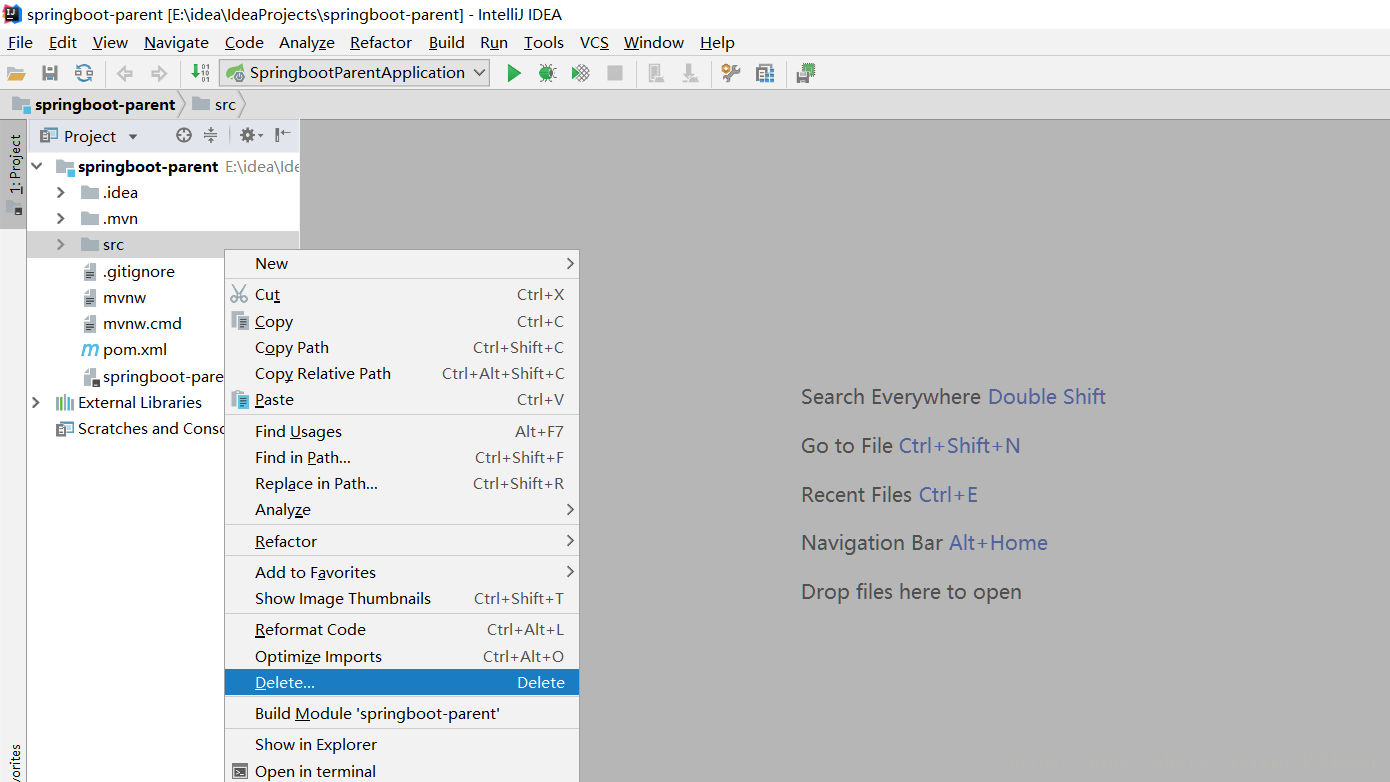Open the Project view selector dropdown
Screen dimensions: 1390x782
[133, 136]
